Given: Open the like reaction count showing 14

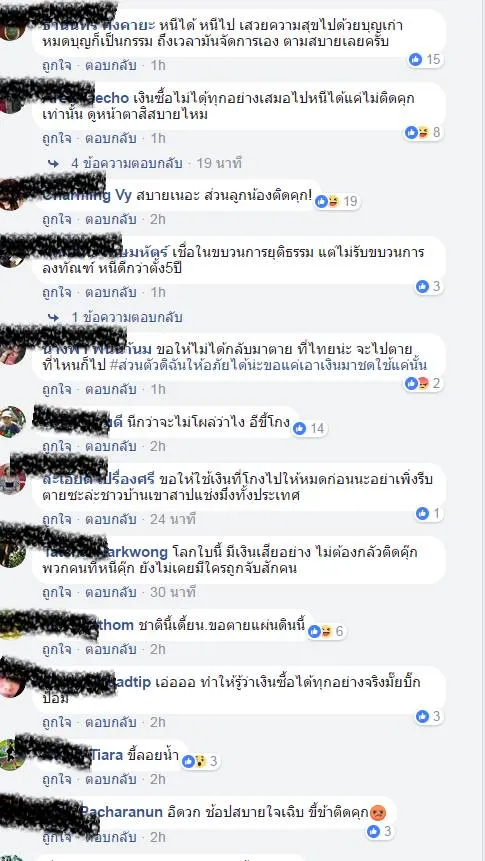Looking at the screenshot, I should [310, 428].
